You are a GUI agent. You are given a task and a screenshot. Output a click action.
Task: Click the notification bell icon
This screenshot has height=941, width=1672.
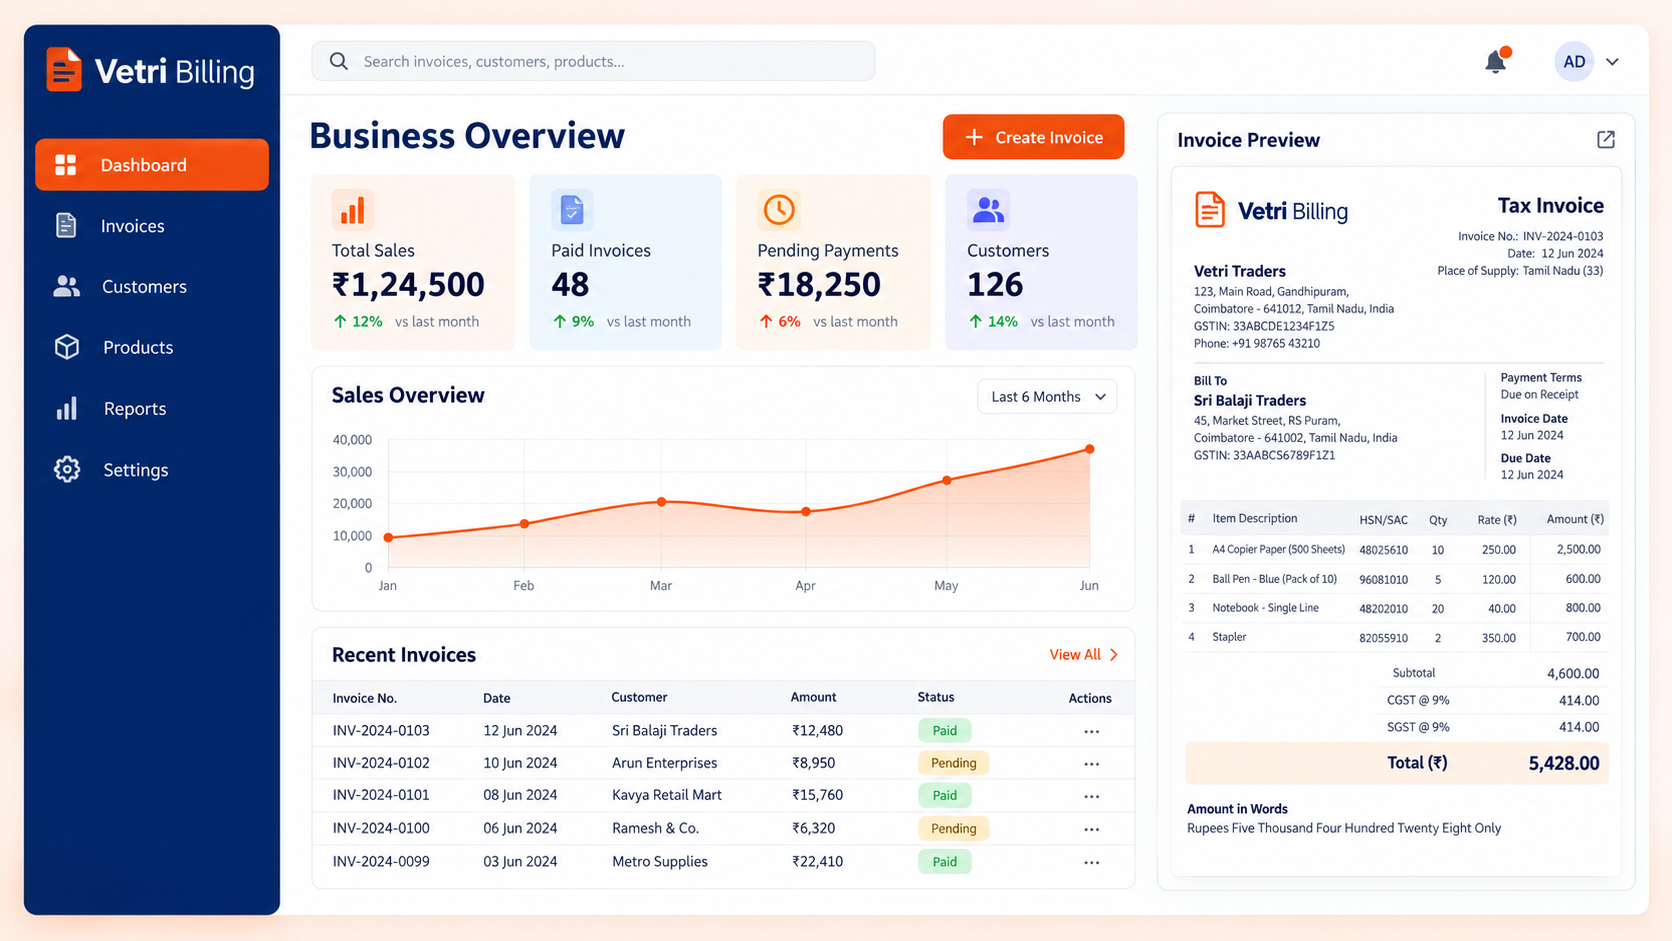pyautogui.click(x=1496, y=61)
